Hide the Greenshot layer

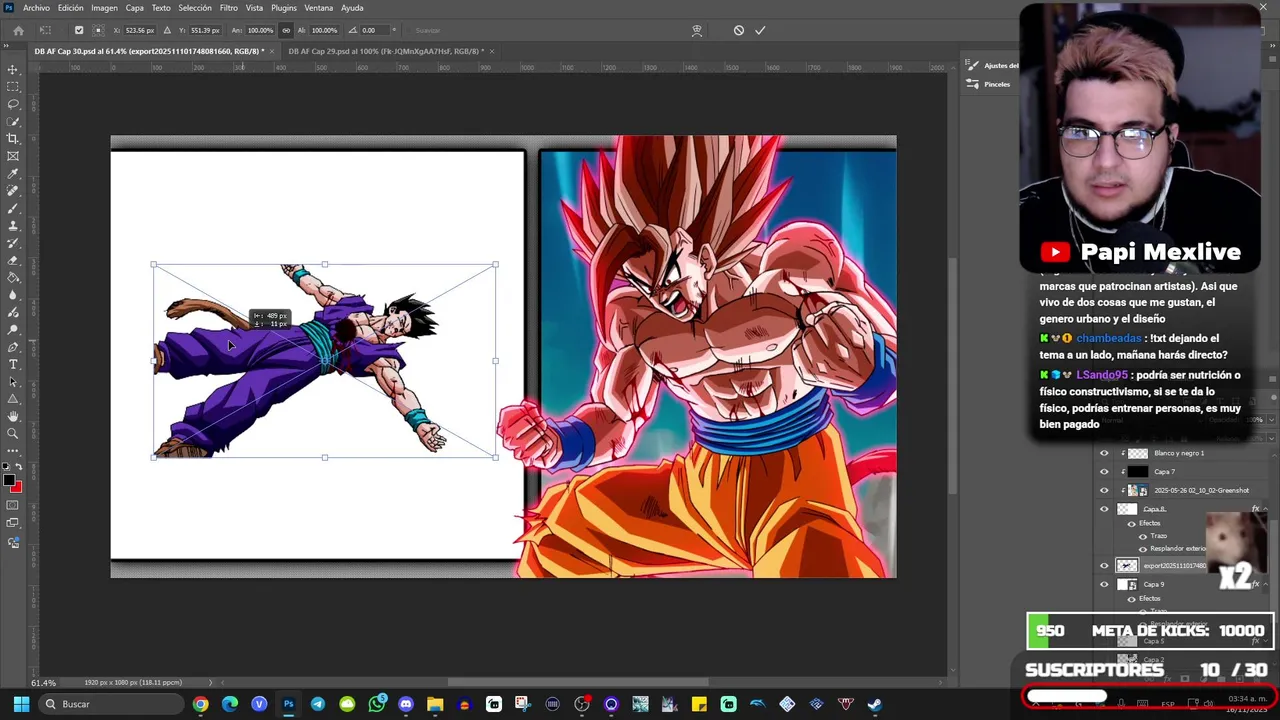[x=1104, y=490]
